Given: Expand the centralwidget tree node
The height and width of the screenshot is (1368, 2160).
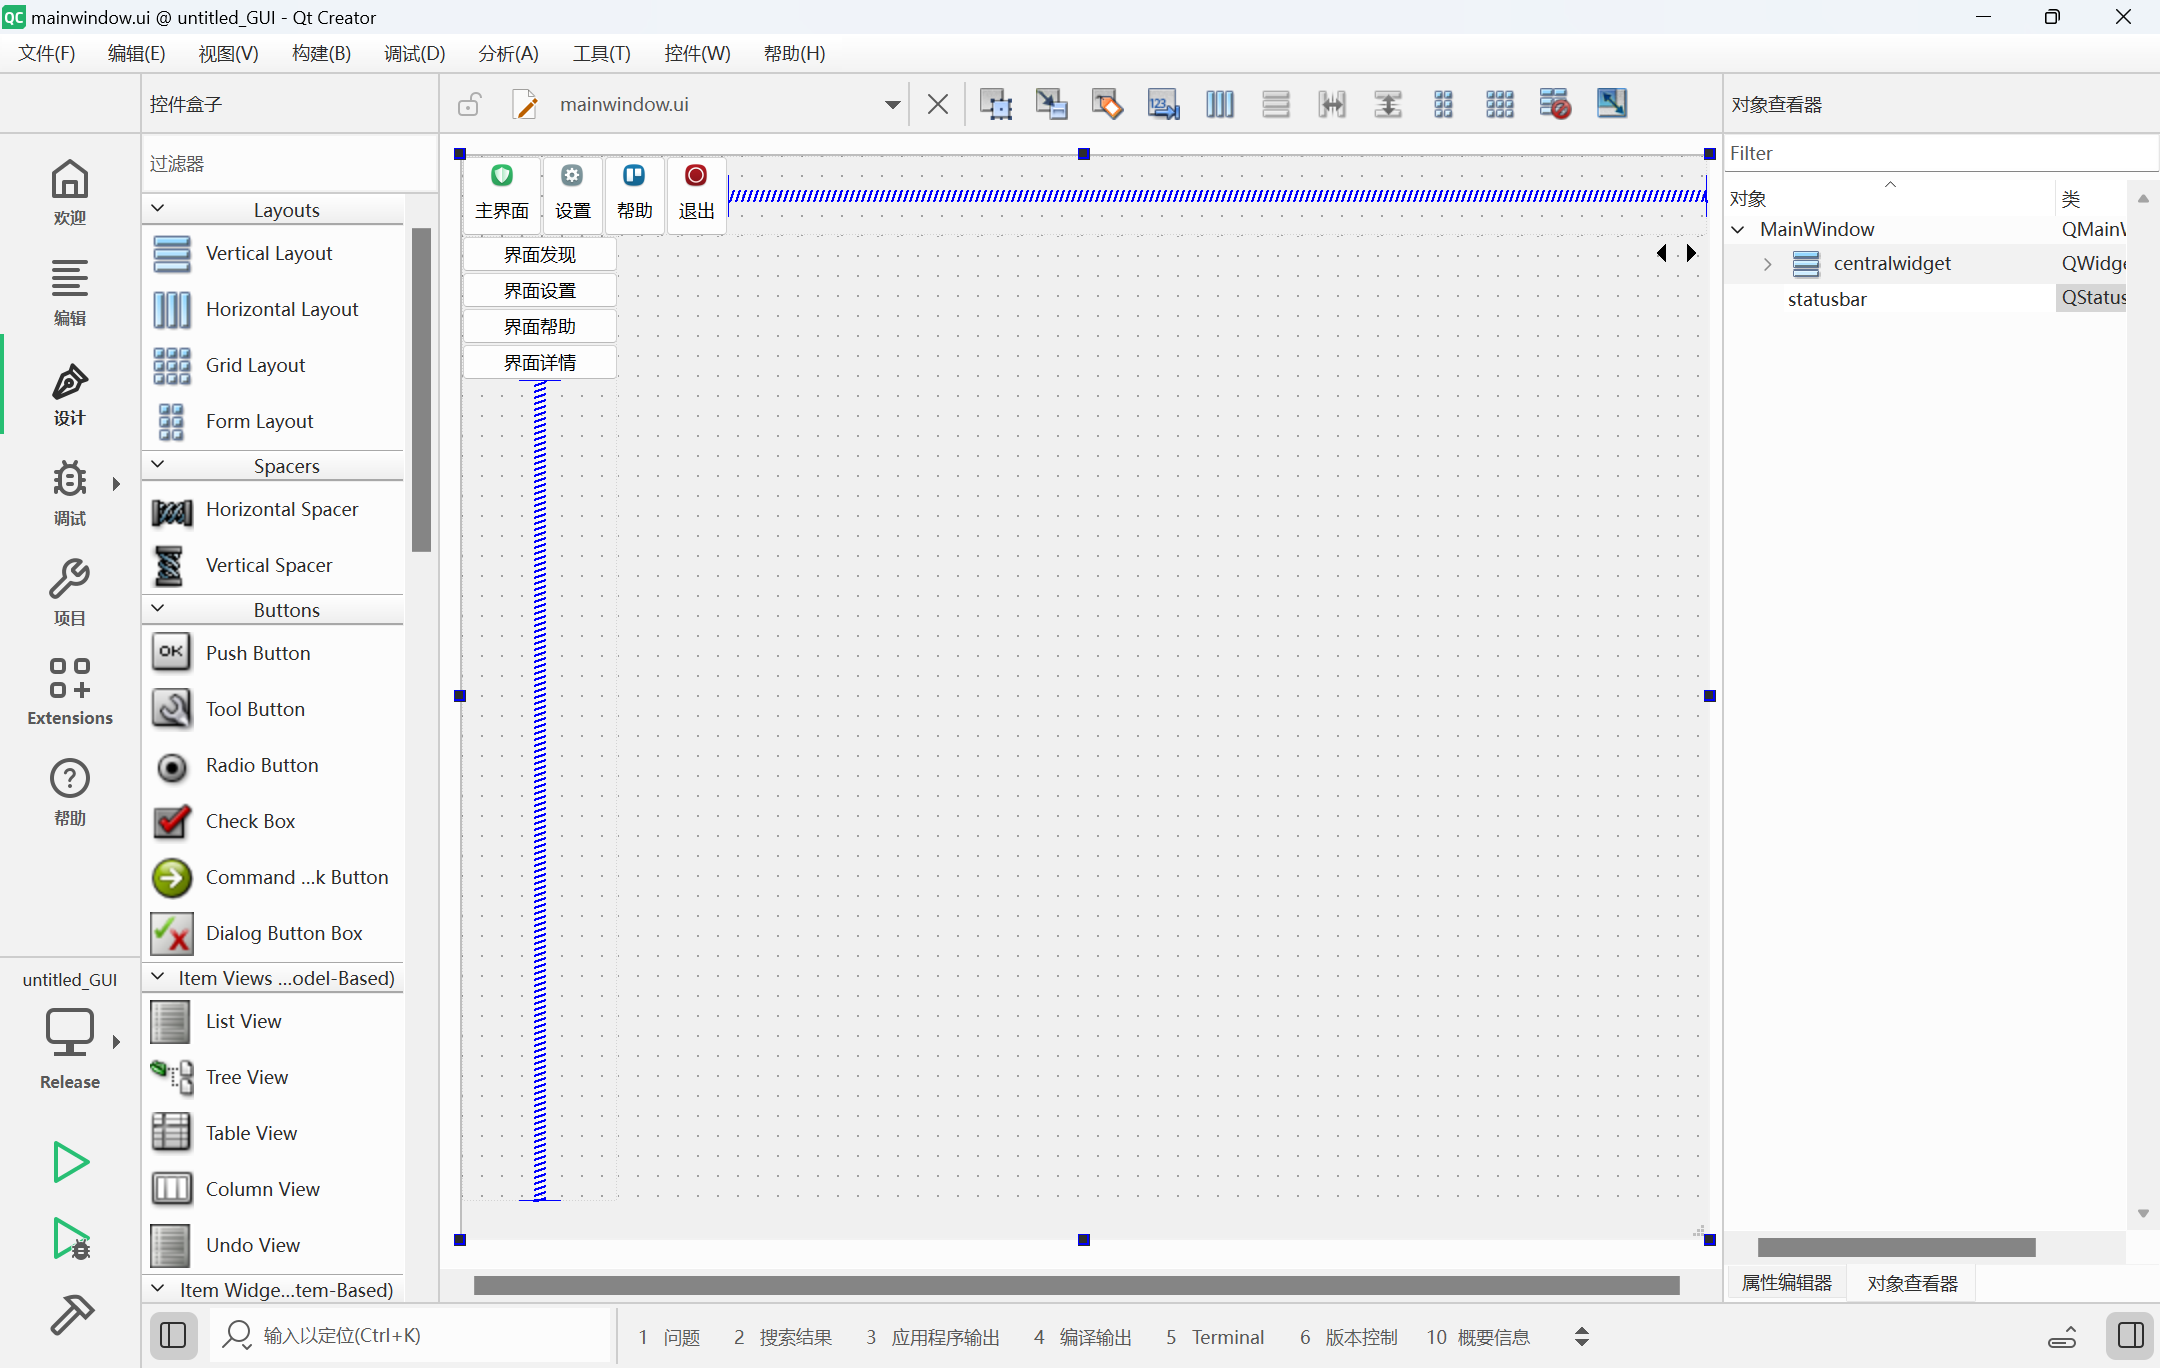Looking at the screenshot, I should tap(1767, 264).
